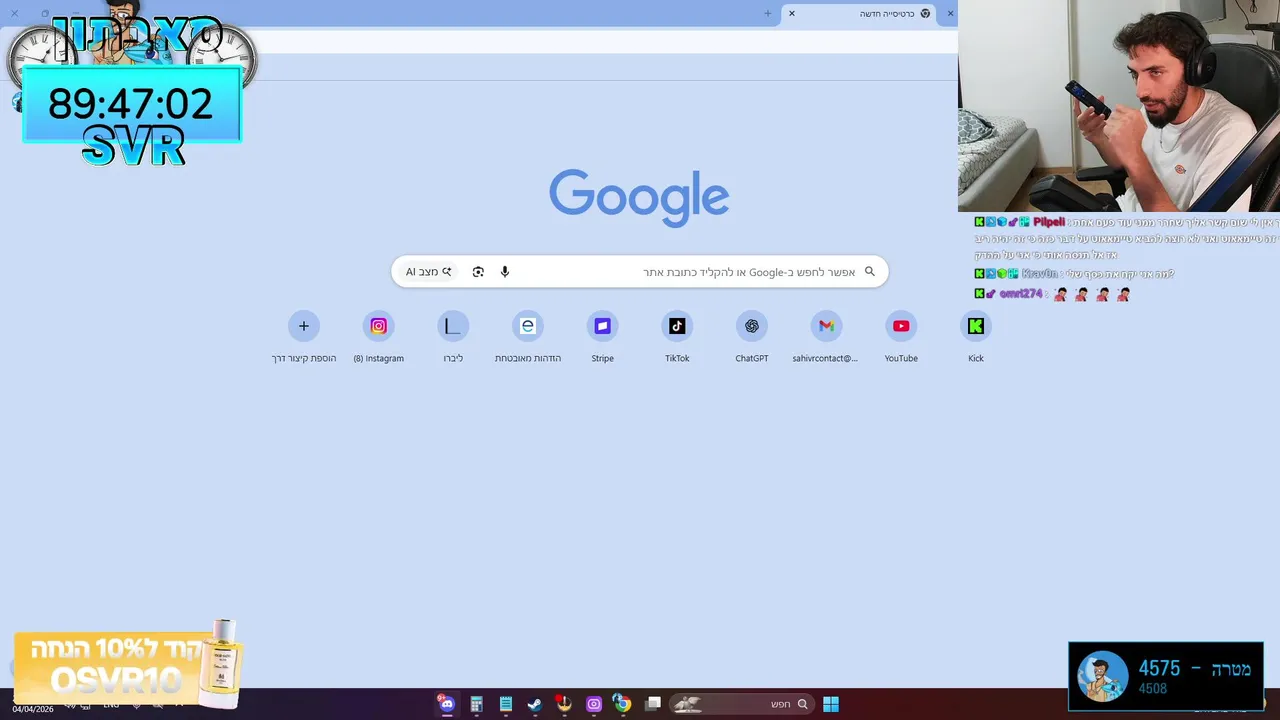Open Windows Start menu button

click(x=831, y=704)
